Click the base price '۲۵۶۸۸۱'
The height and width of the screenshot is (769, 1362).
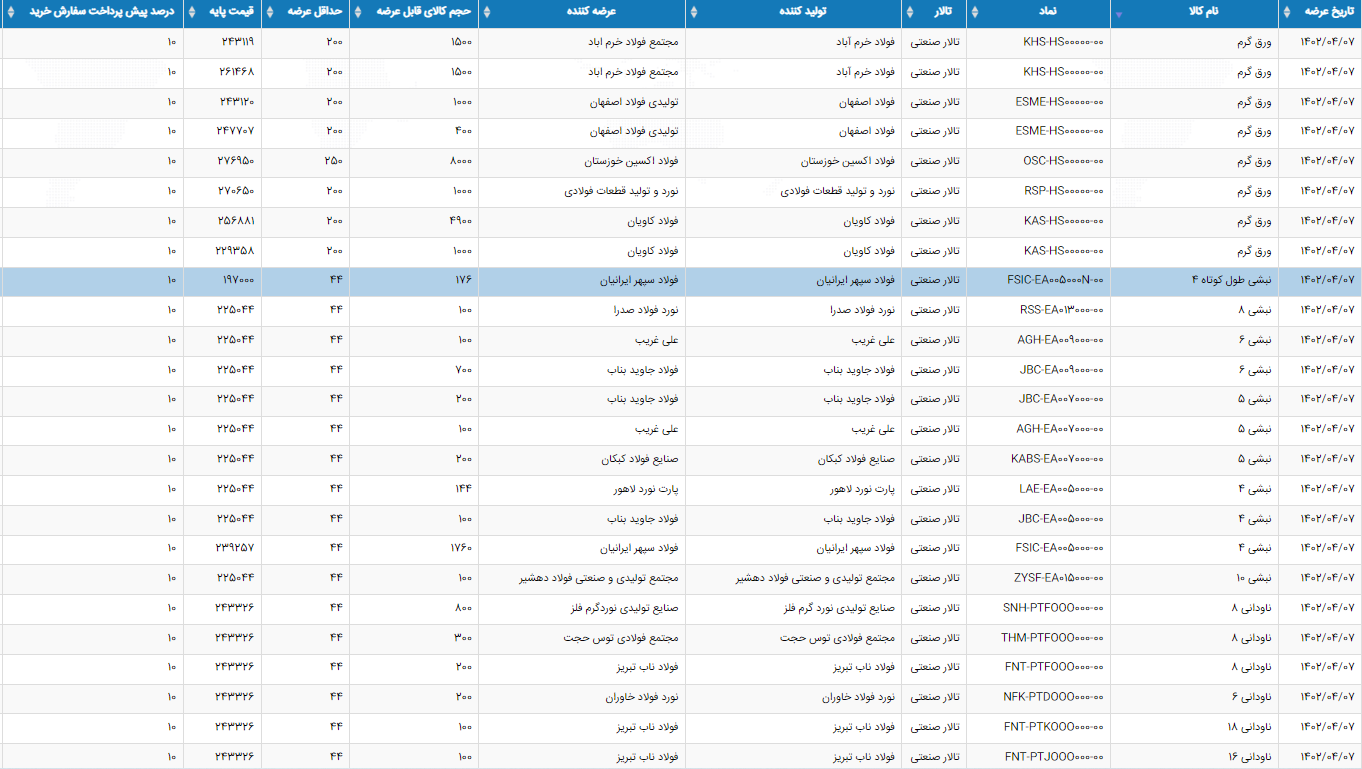click(235, 221)
